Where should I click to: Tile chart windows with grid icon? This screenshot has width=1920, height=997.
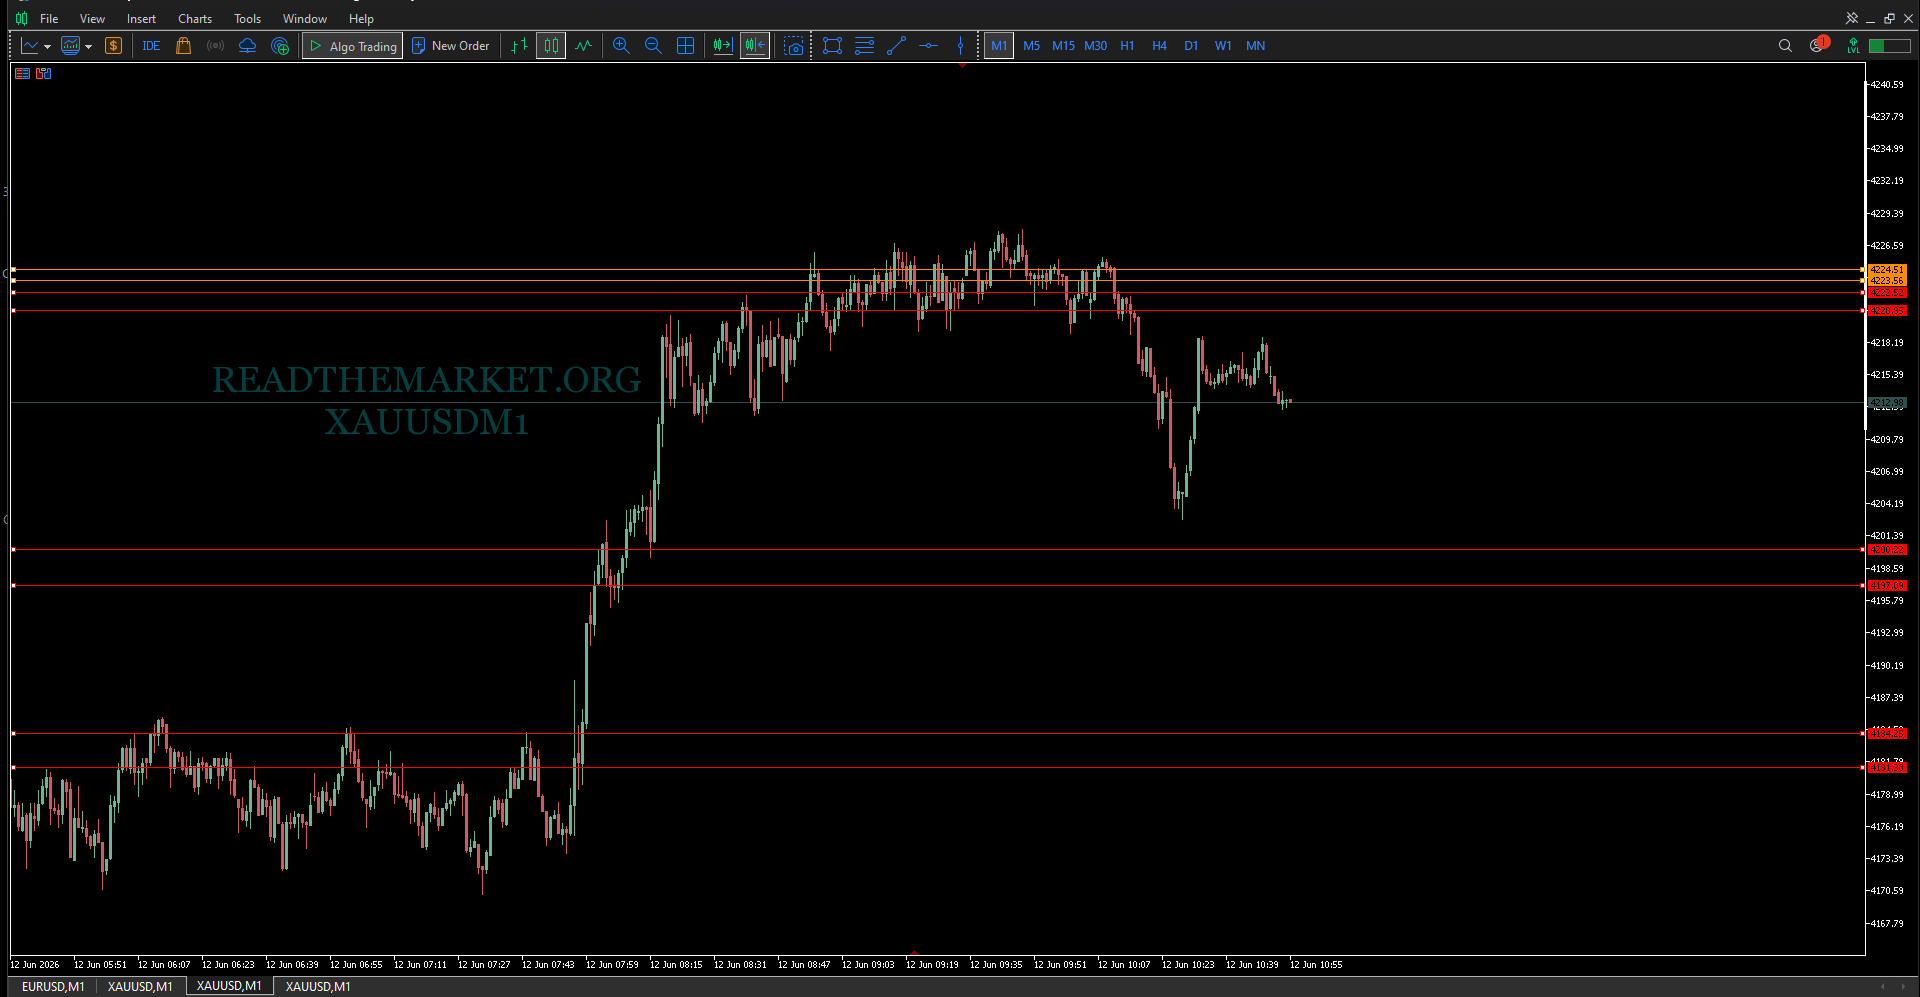click(x=685, y=46)
